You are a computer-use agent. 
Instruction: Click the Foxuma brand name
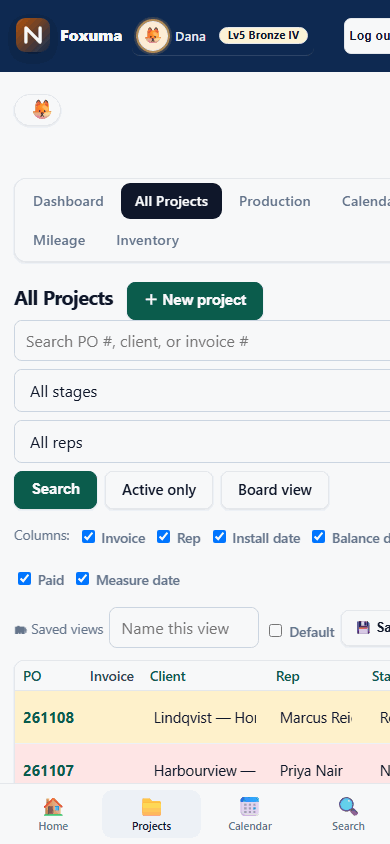pos(91,36)
